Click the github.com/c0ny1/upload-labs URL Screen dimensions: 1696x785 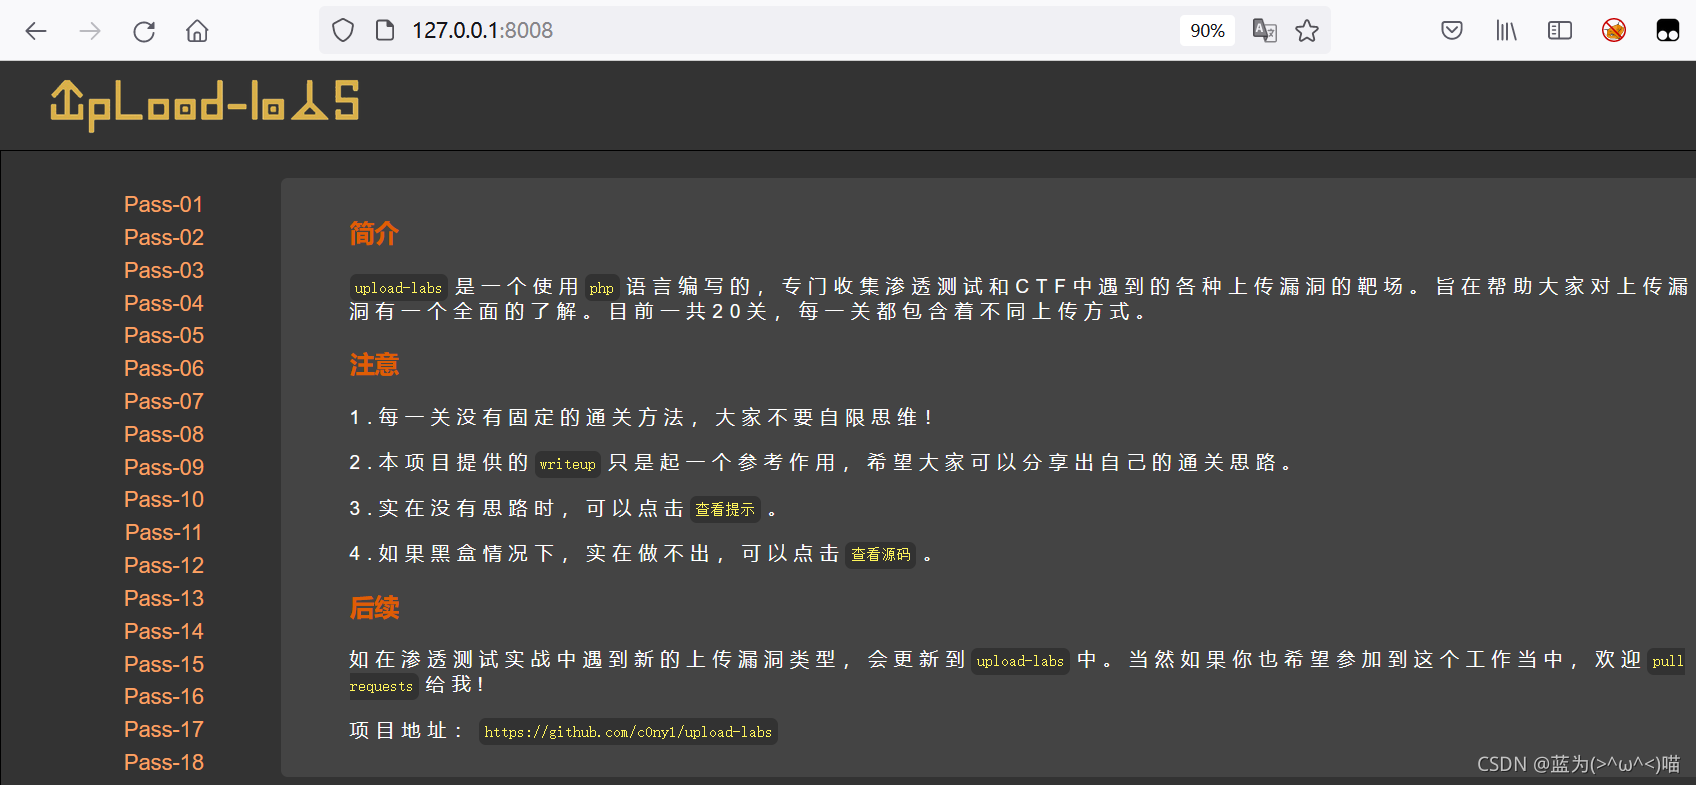[628, 732]
